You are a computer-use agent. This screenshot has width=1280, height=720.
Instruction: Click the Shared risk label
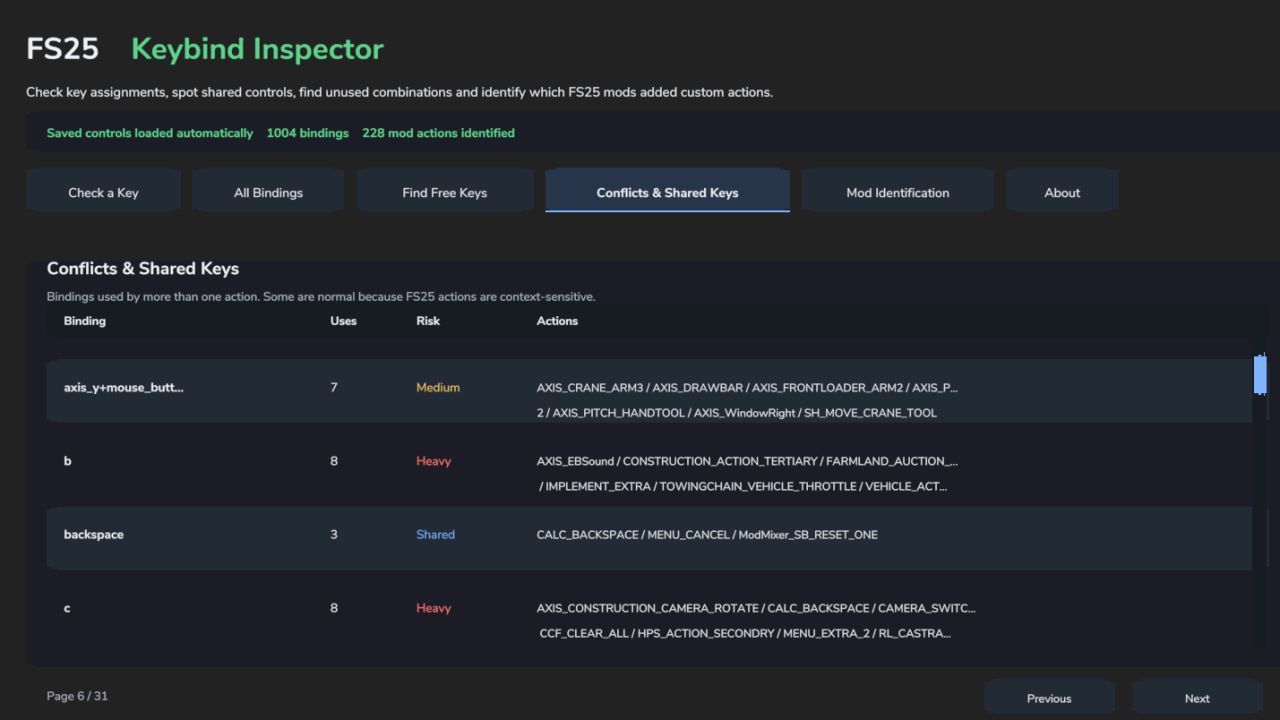(435, 534)
